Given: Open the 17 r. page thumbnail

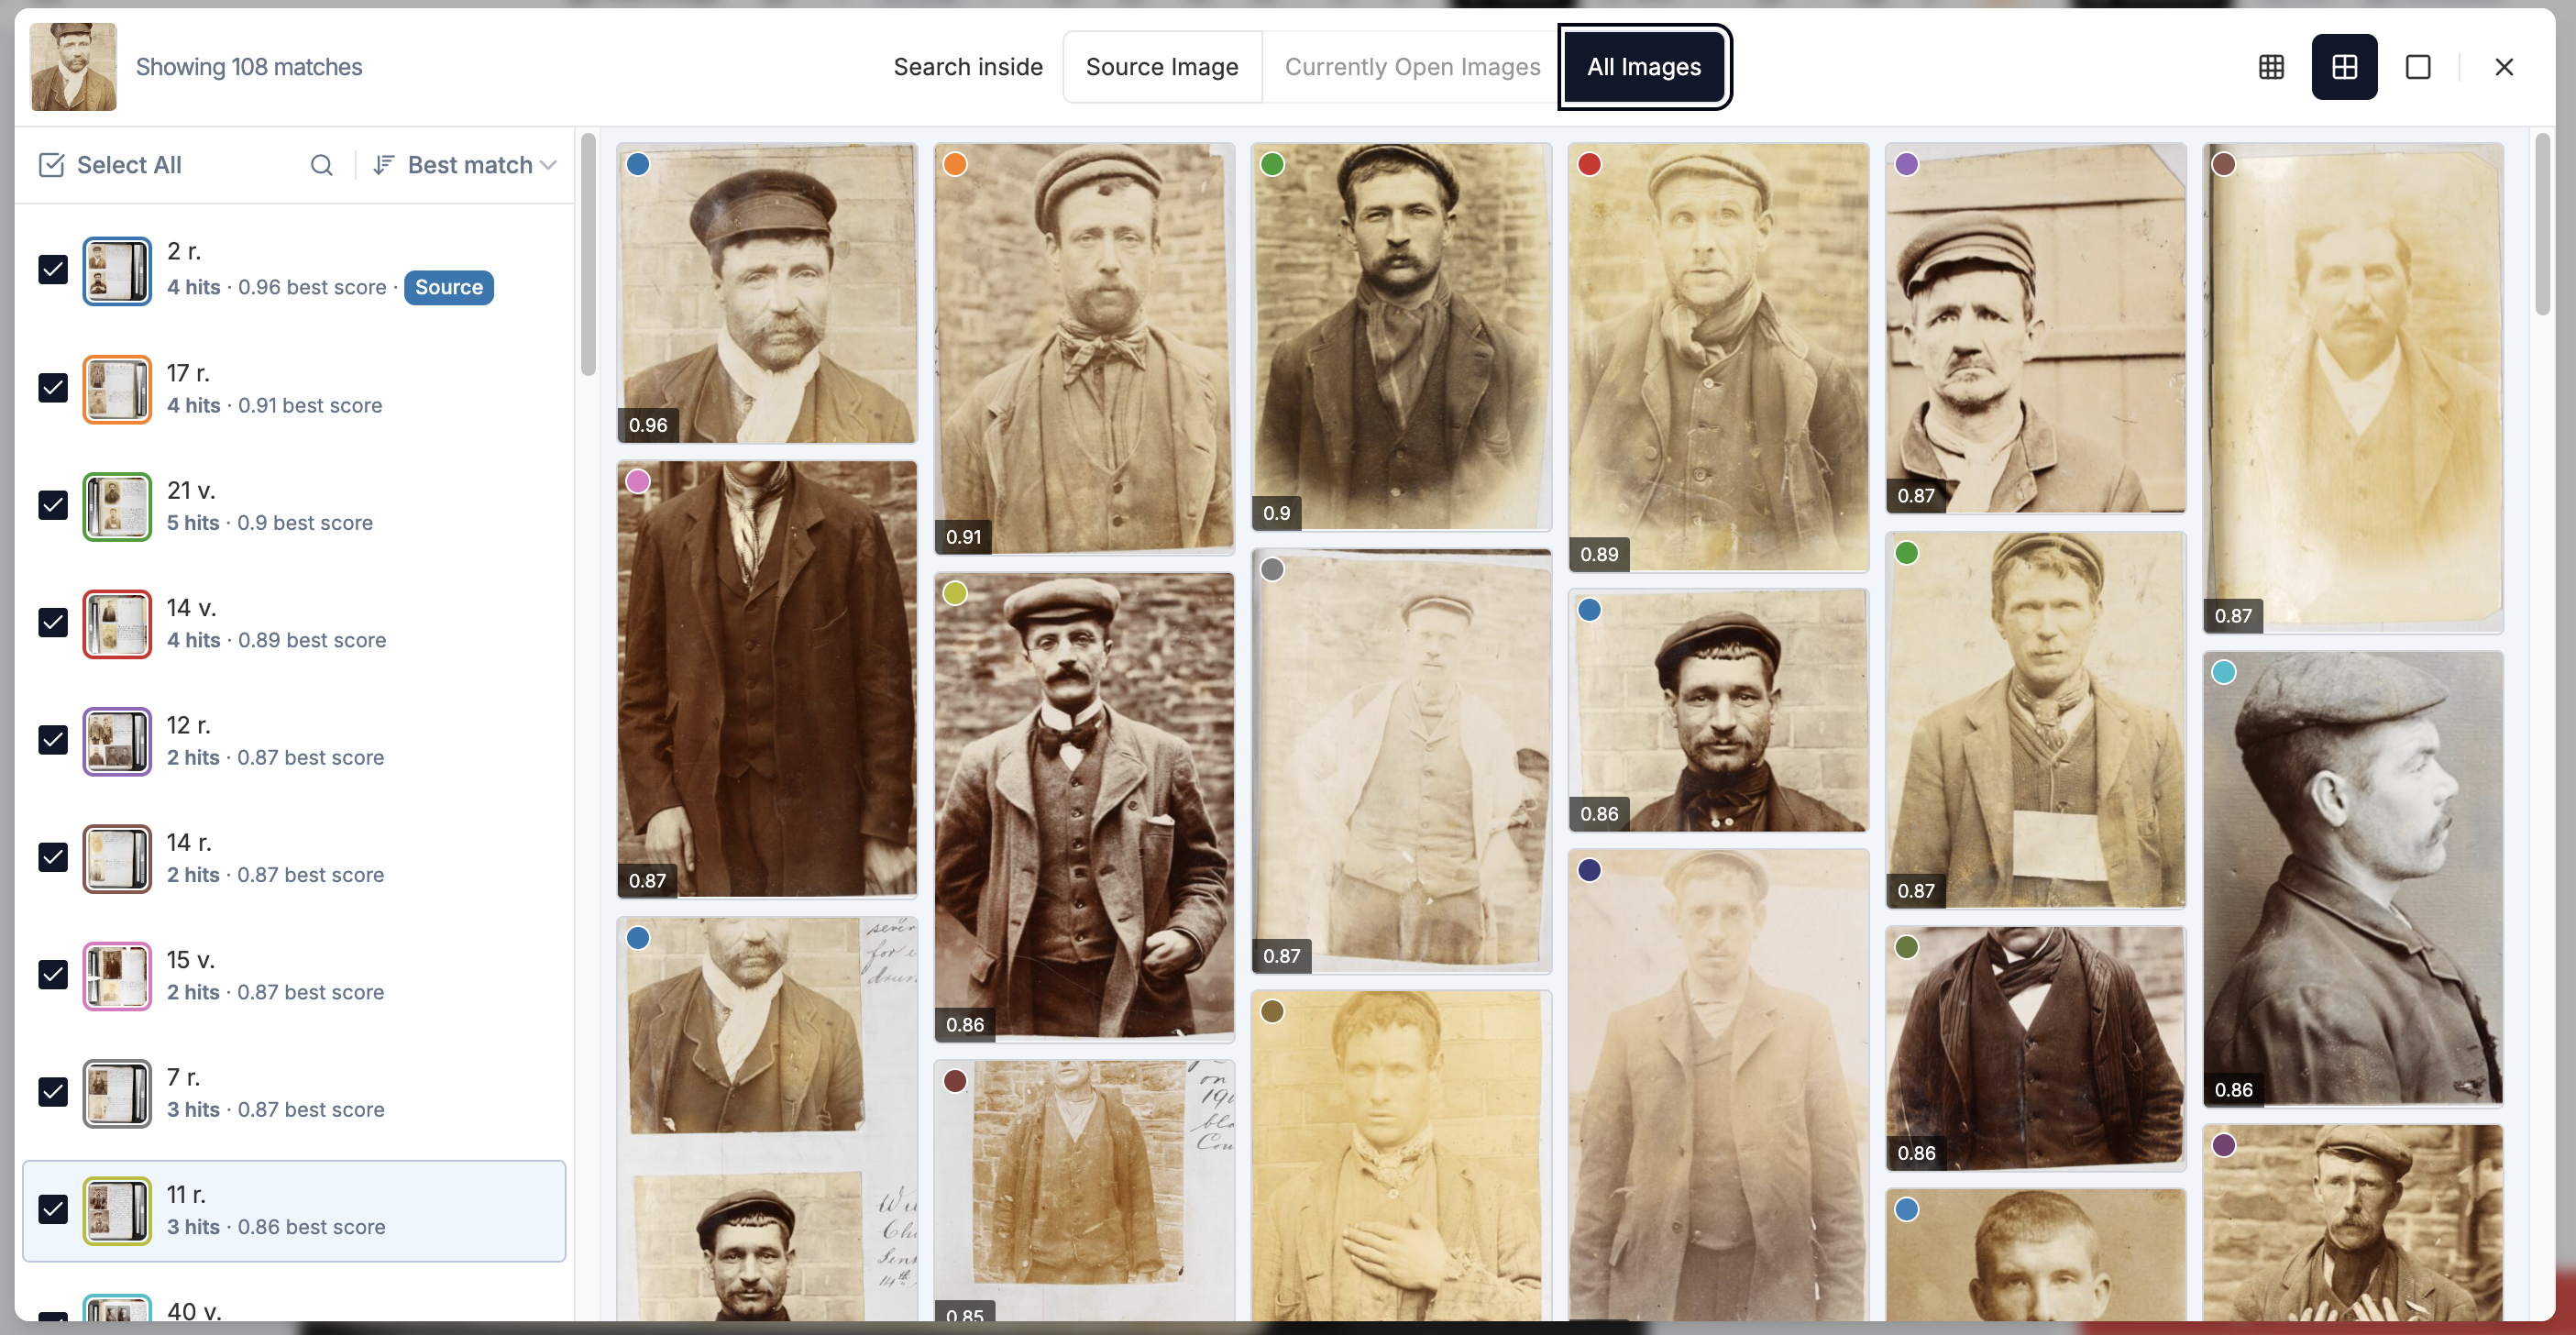Looking at the screenshot, I should coord(117,389).
